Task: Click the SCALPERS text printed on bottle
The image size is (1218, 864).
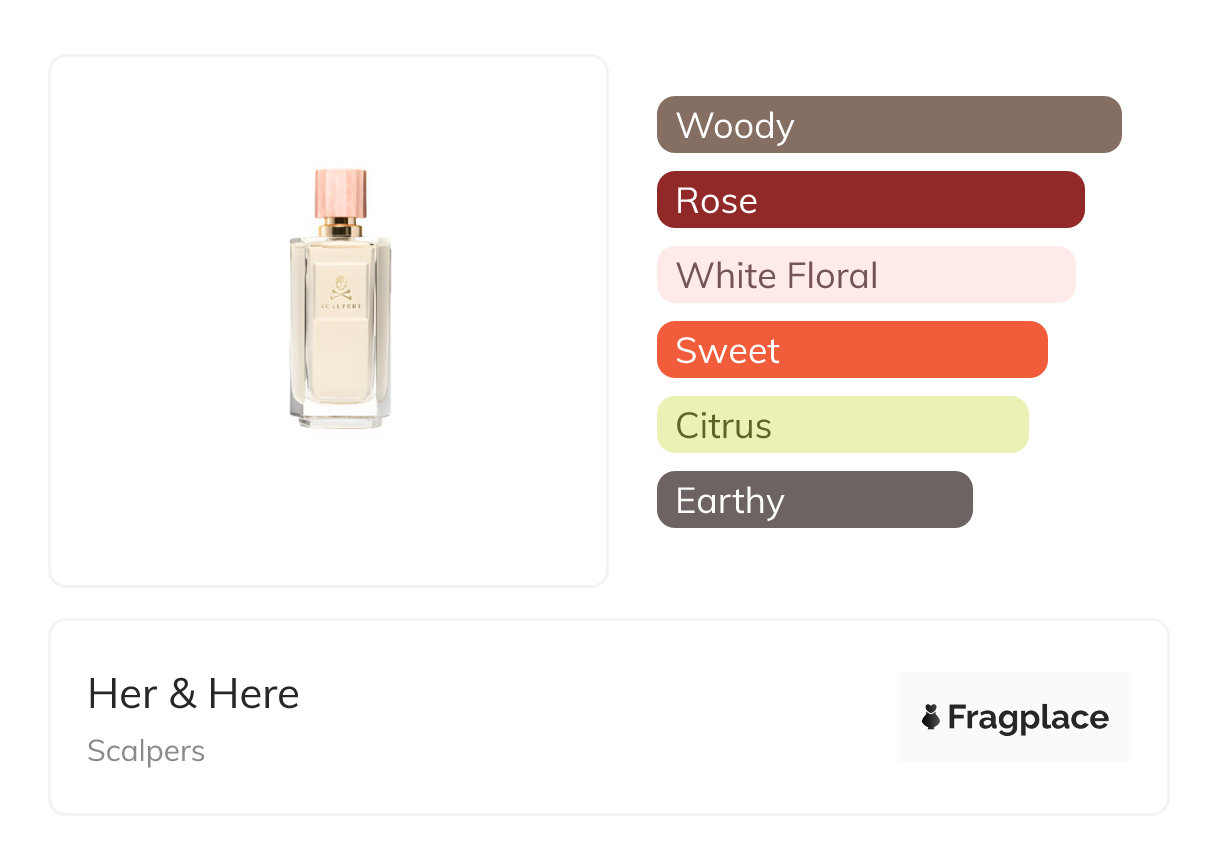Action: click(x=340, y=307)
